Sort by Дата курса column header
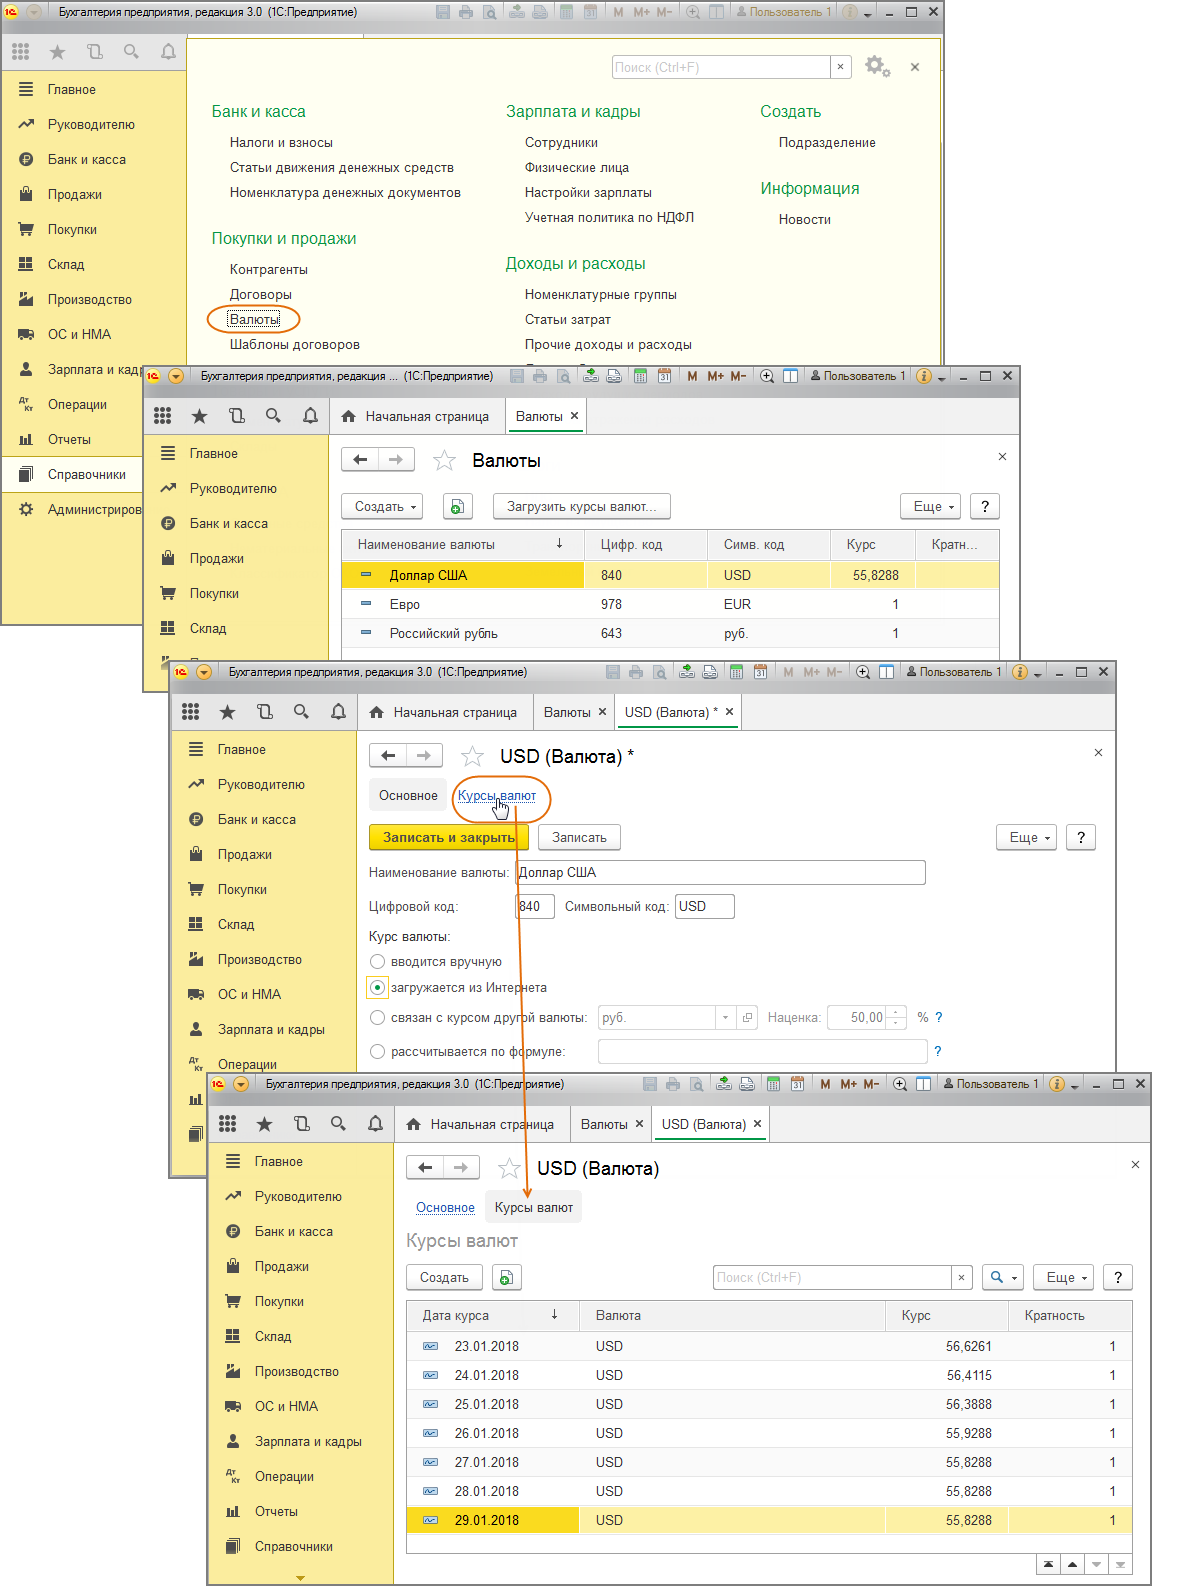Image resolution: width=1196 pixels, height=1589 pixels. (492, 1315)
